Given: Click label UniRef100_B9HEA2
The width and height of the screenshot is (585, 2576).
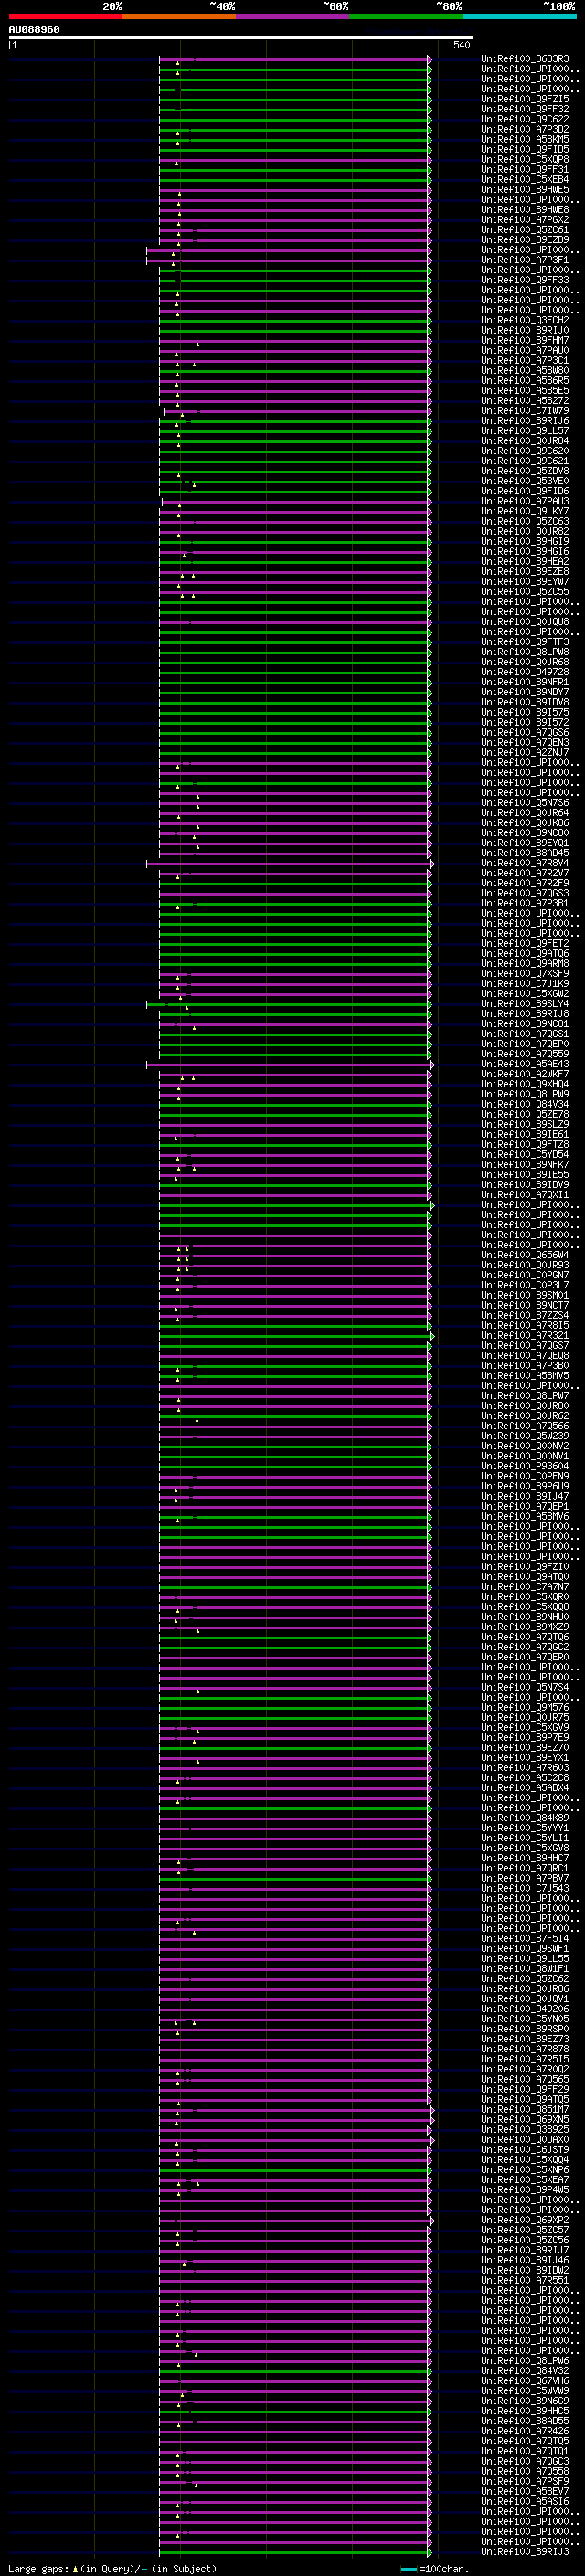Looking at the screenshot, I should pos(525,561).
